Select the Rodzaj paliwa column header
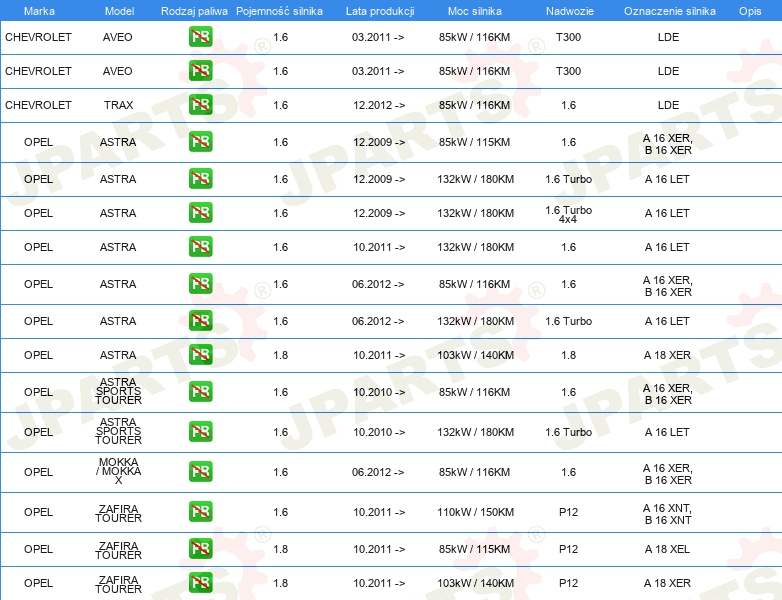The width and height of the screenshot is (782, 600). 194,11
